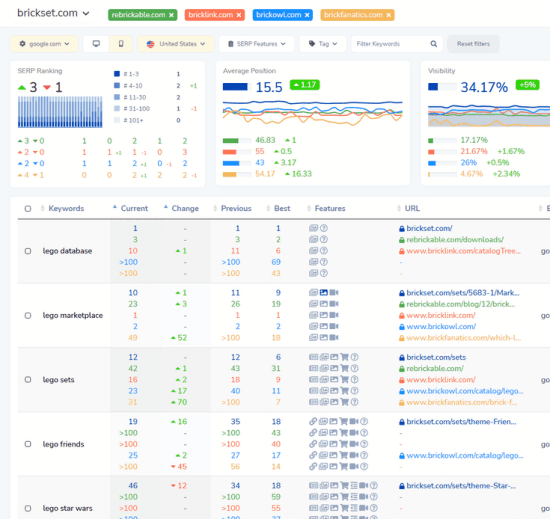550x519 pixels.
Task: Click #1-3 legend color swatch
Action: [117, 74]
